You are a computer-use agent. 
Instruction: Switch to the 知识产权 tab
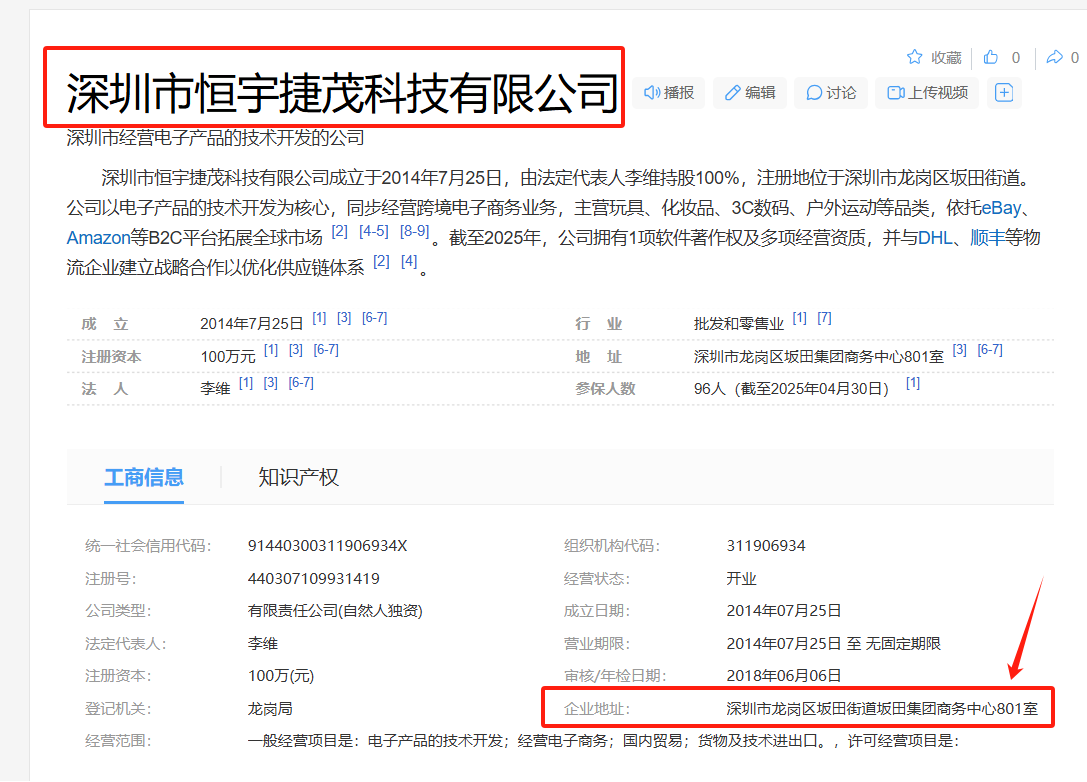(298, 477)
